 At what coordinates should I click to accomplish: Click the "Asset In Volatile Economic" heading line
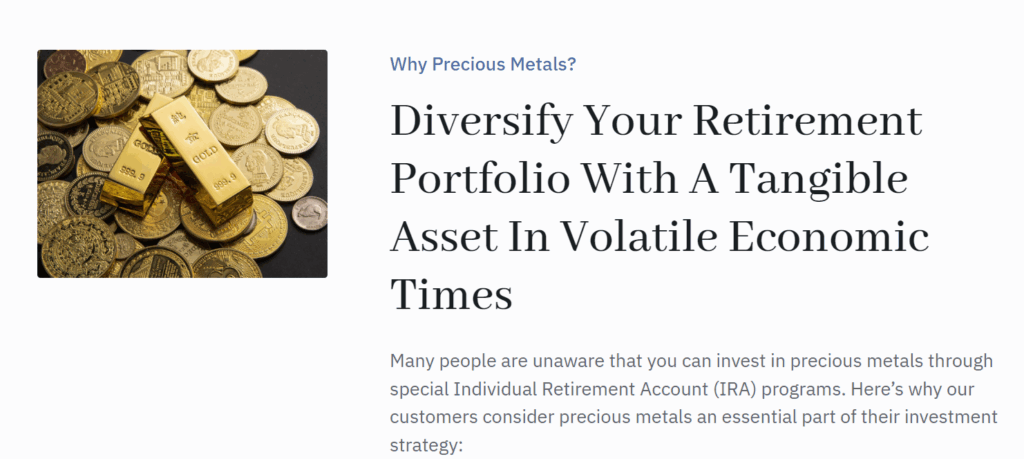click(659, 238)
